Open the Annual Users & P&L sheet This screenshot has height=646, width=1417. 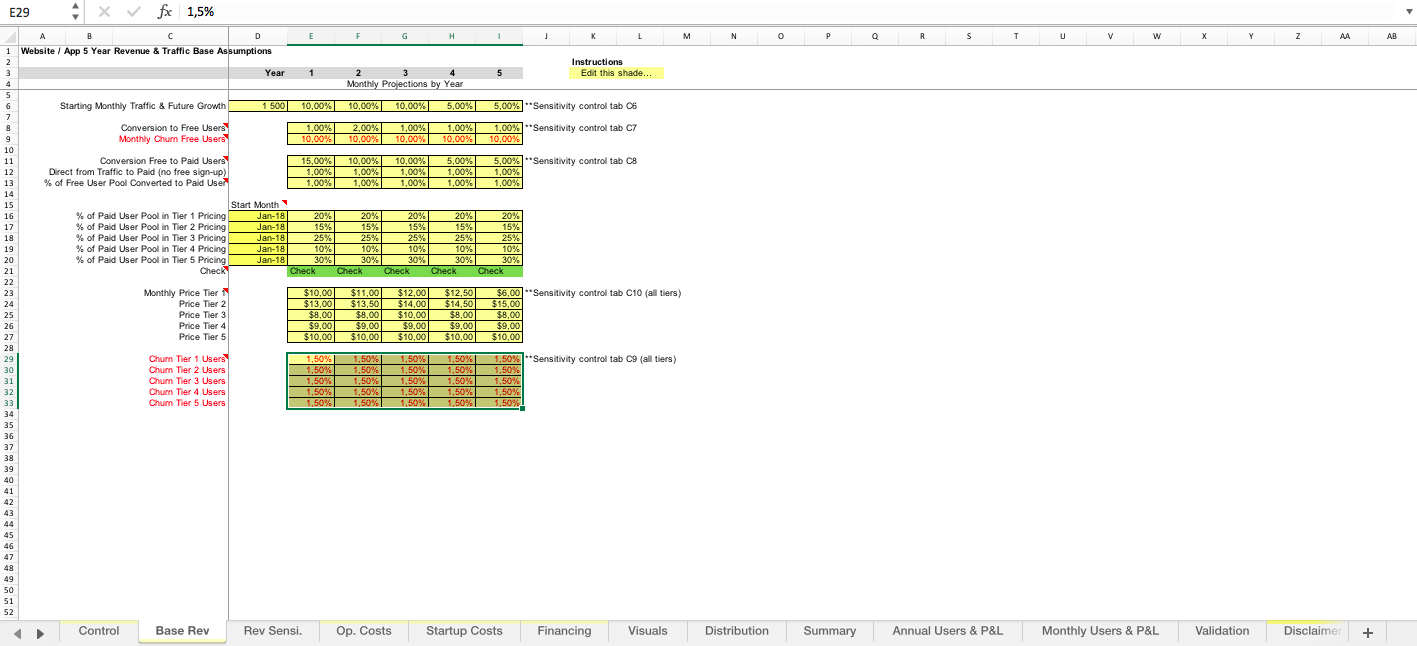click(x=947, y=631)
